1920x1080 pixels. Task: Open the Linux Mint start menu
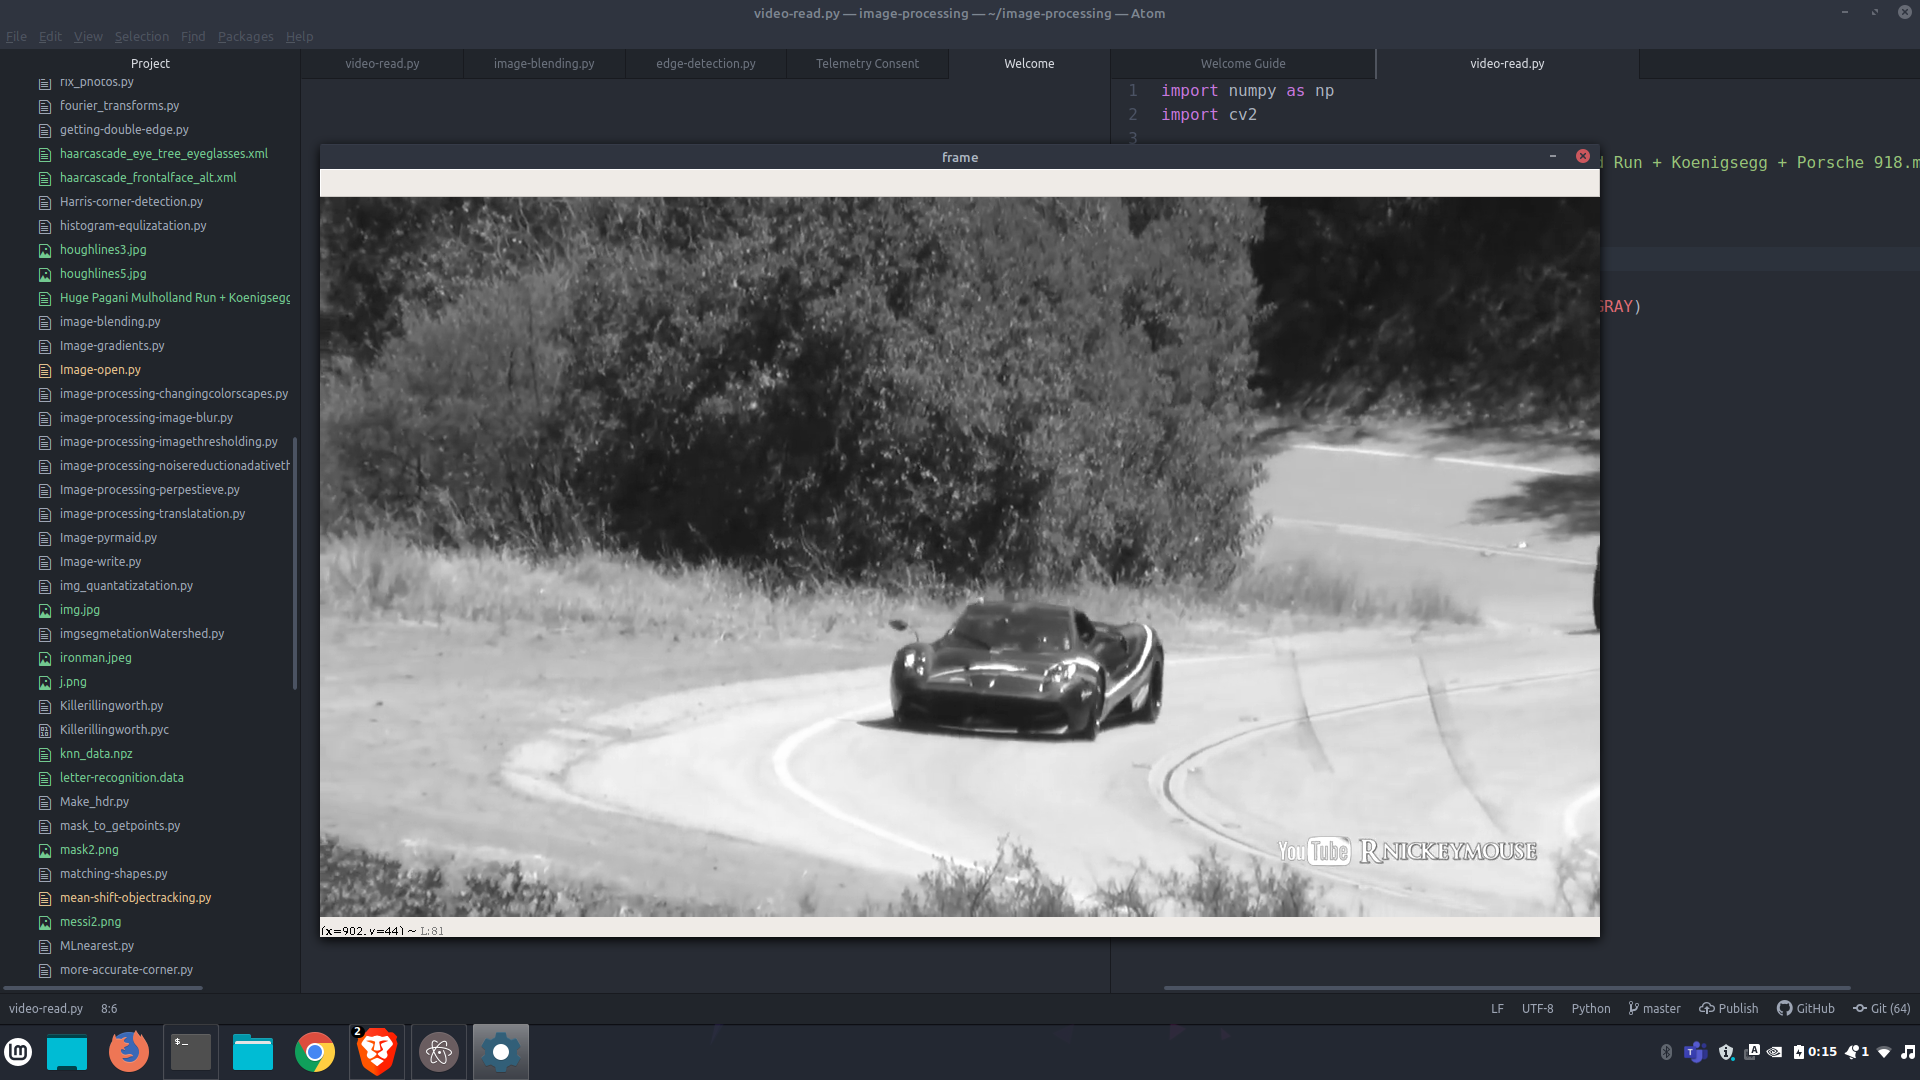click(x=19, y=1052)
